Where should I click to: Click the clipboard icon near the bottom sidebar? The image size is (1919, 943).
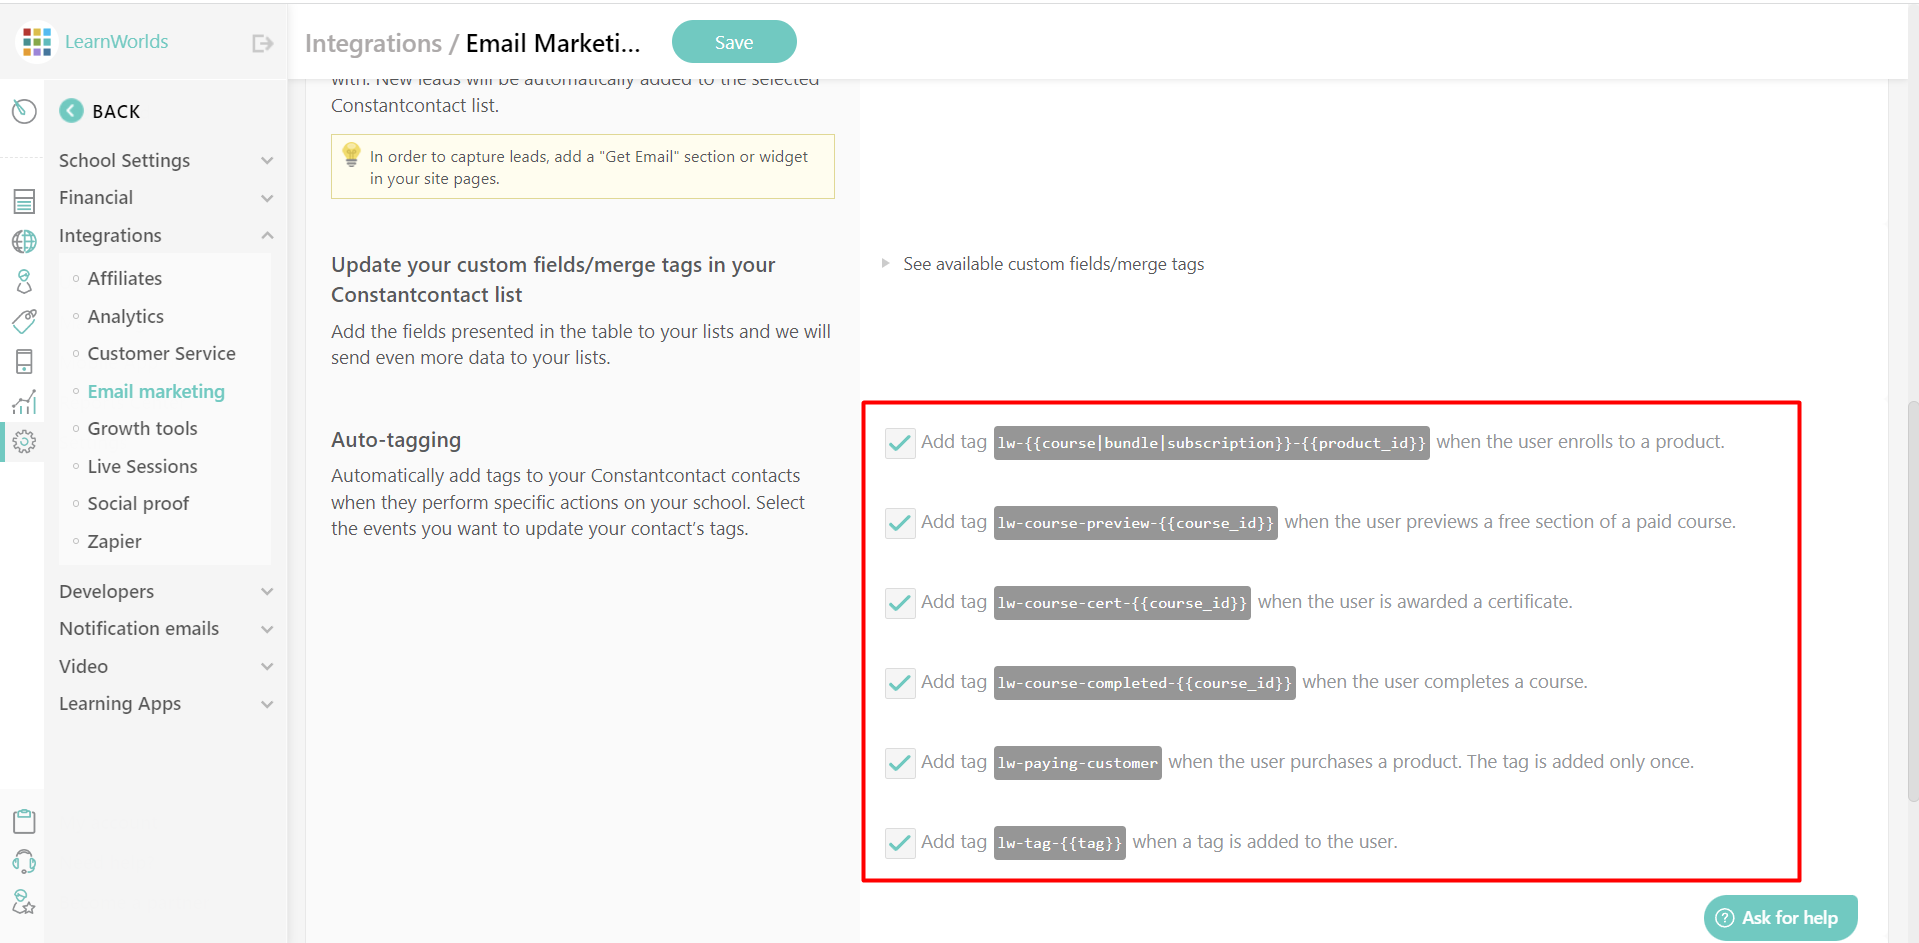pos(24,821)
